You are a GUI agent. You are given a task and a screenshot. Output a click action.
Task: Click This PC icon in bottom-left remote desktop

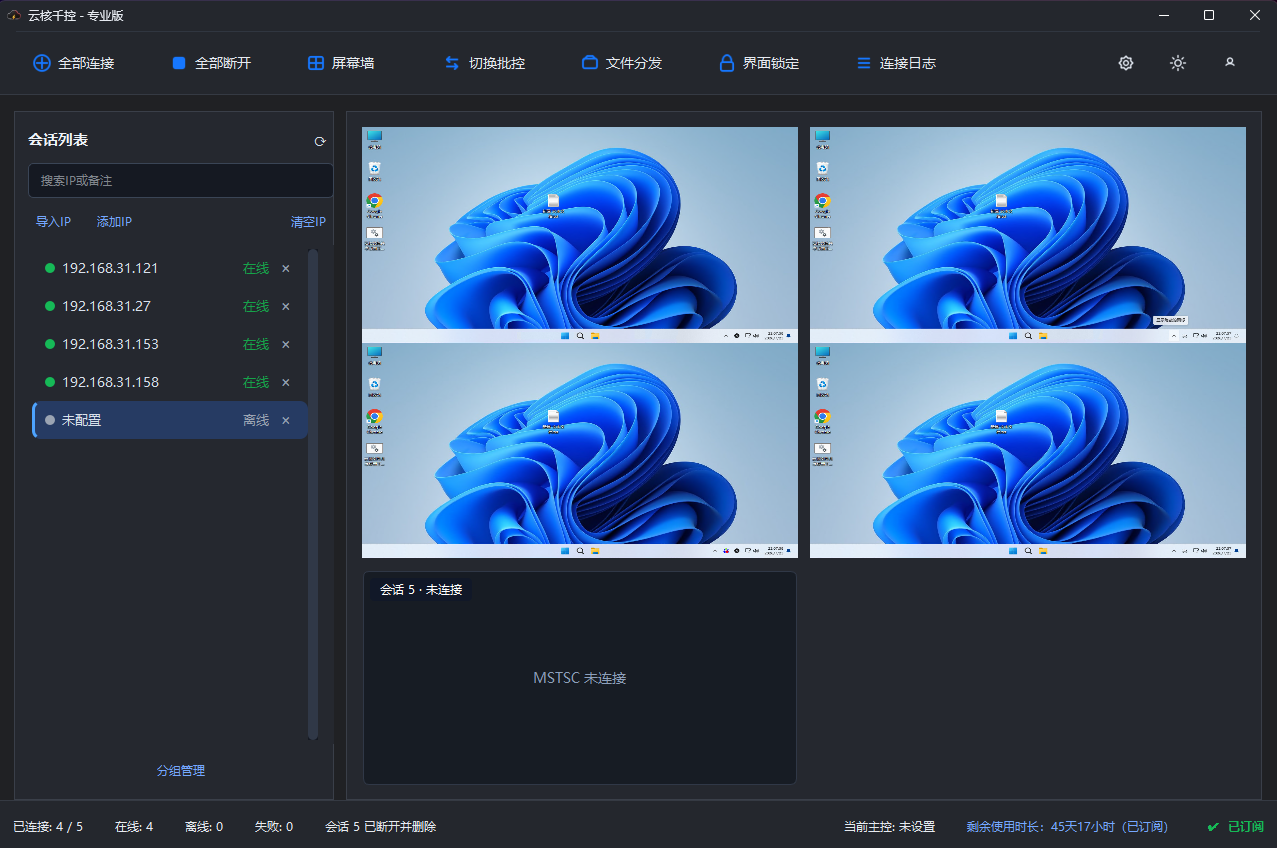pos(374,353)
